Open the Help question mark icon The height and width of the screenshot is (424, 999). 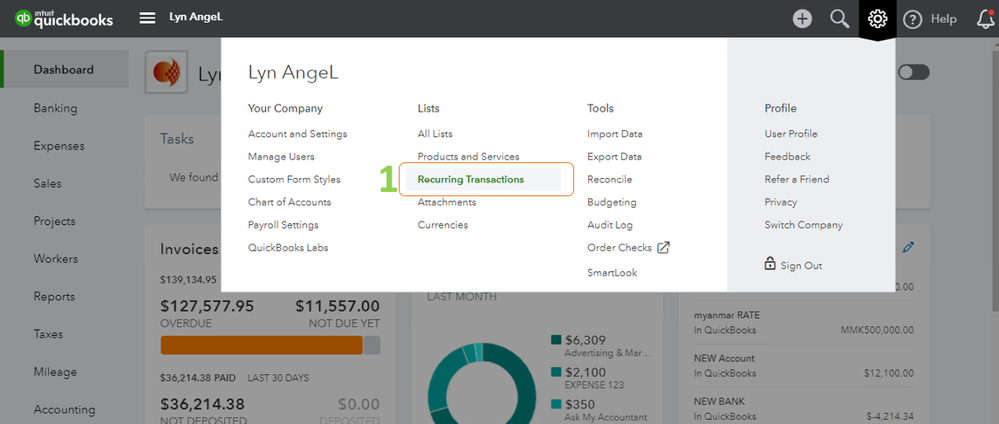click(x=912, y=19)
